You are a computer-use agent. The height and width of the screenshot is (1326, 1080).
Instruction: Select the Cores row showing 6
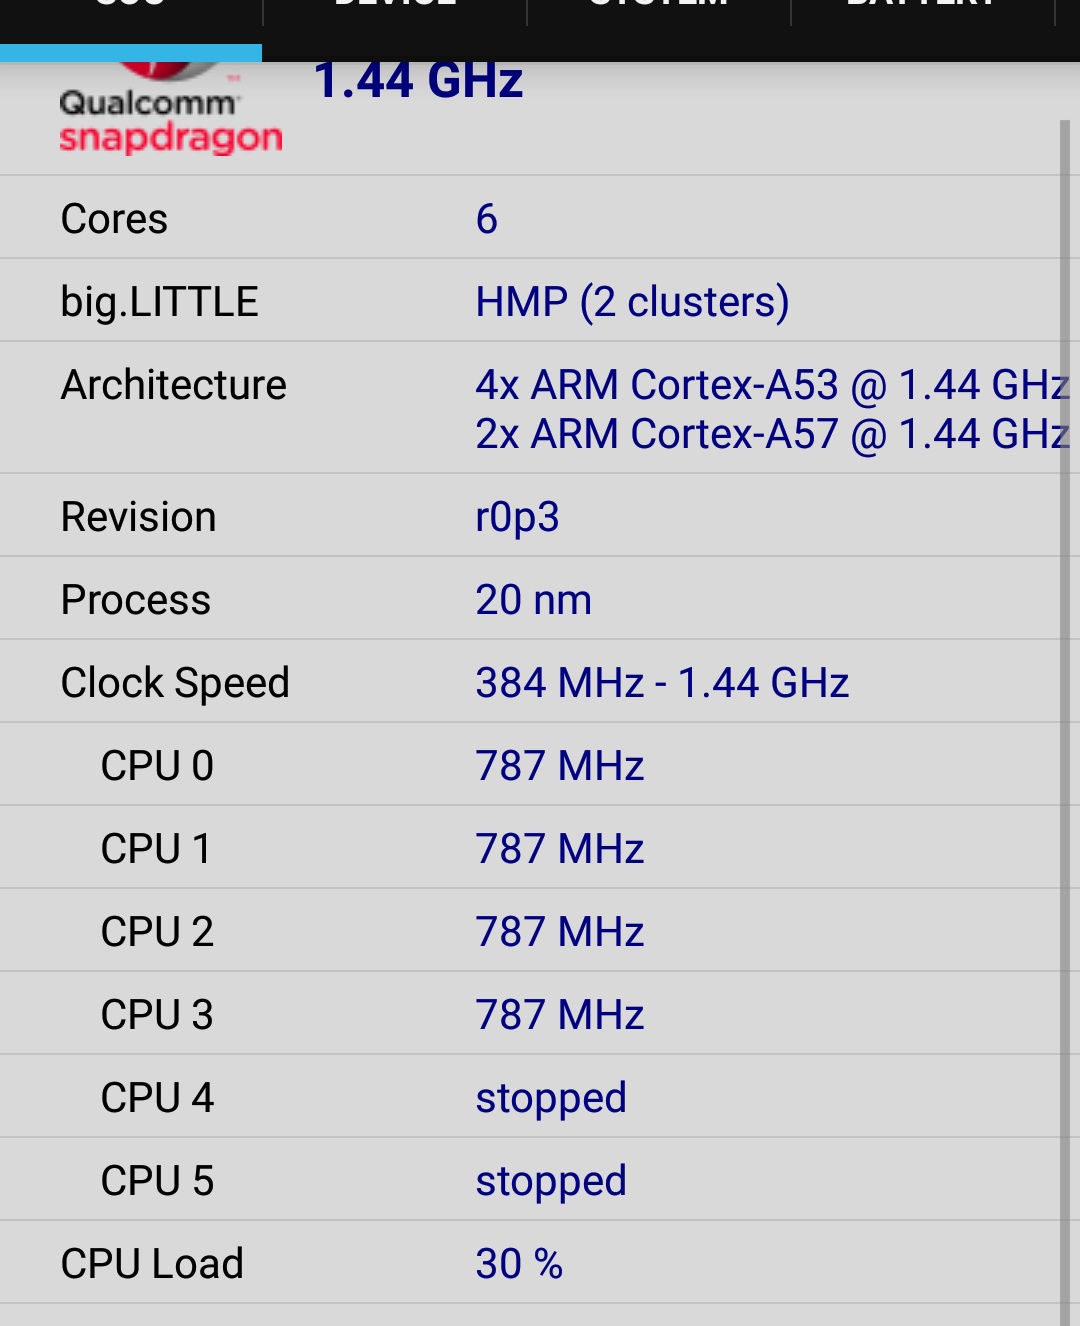[530, 218]
